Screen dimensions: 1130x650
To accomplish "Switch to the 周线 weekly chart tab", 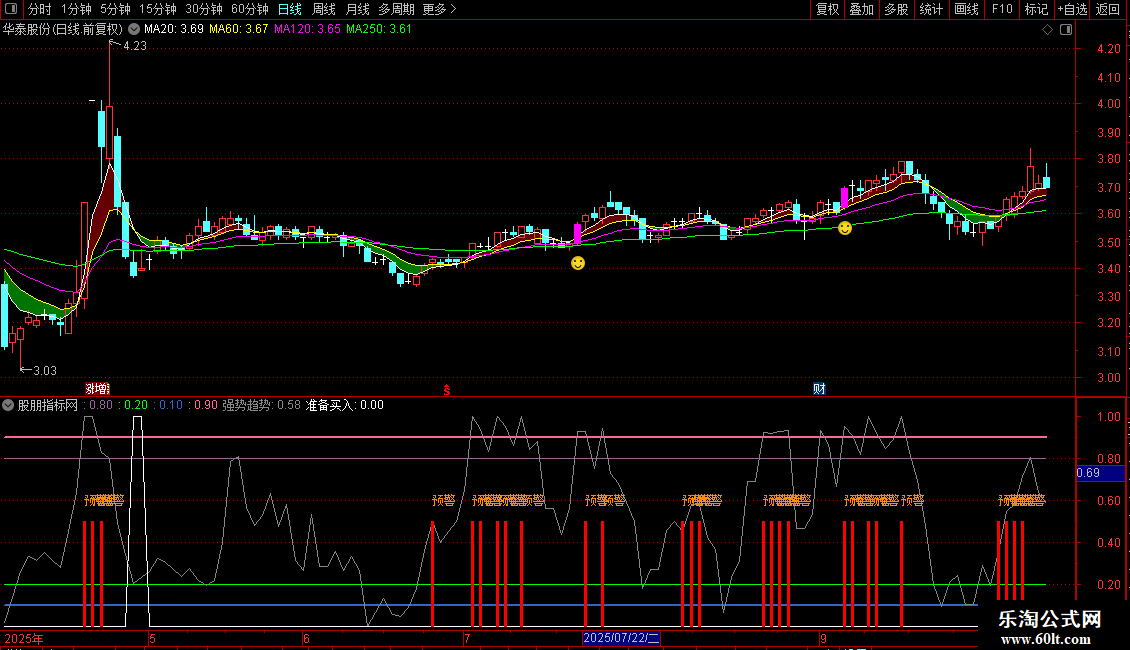I will (324, 9).
